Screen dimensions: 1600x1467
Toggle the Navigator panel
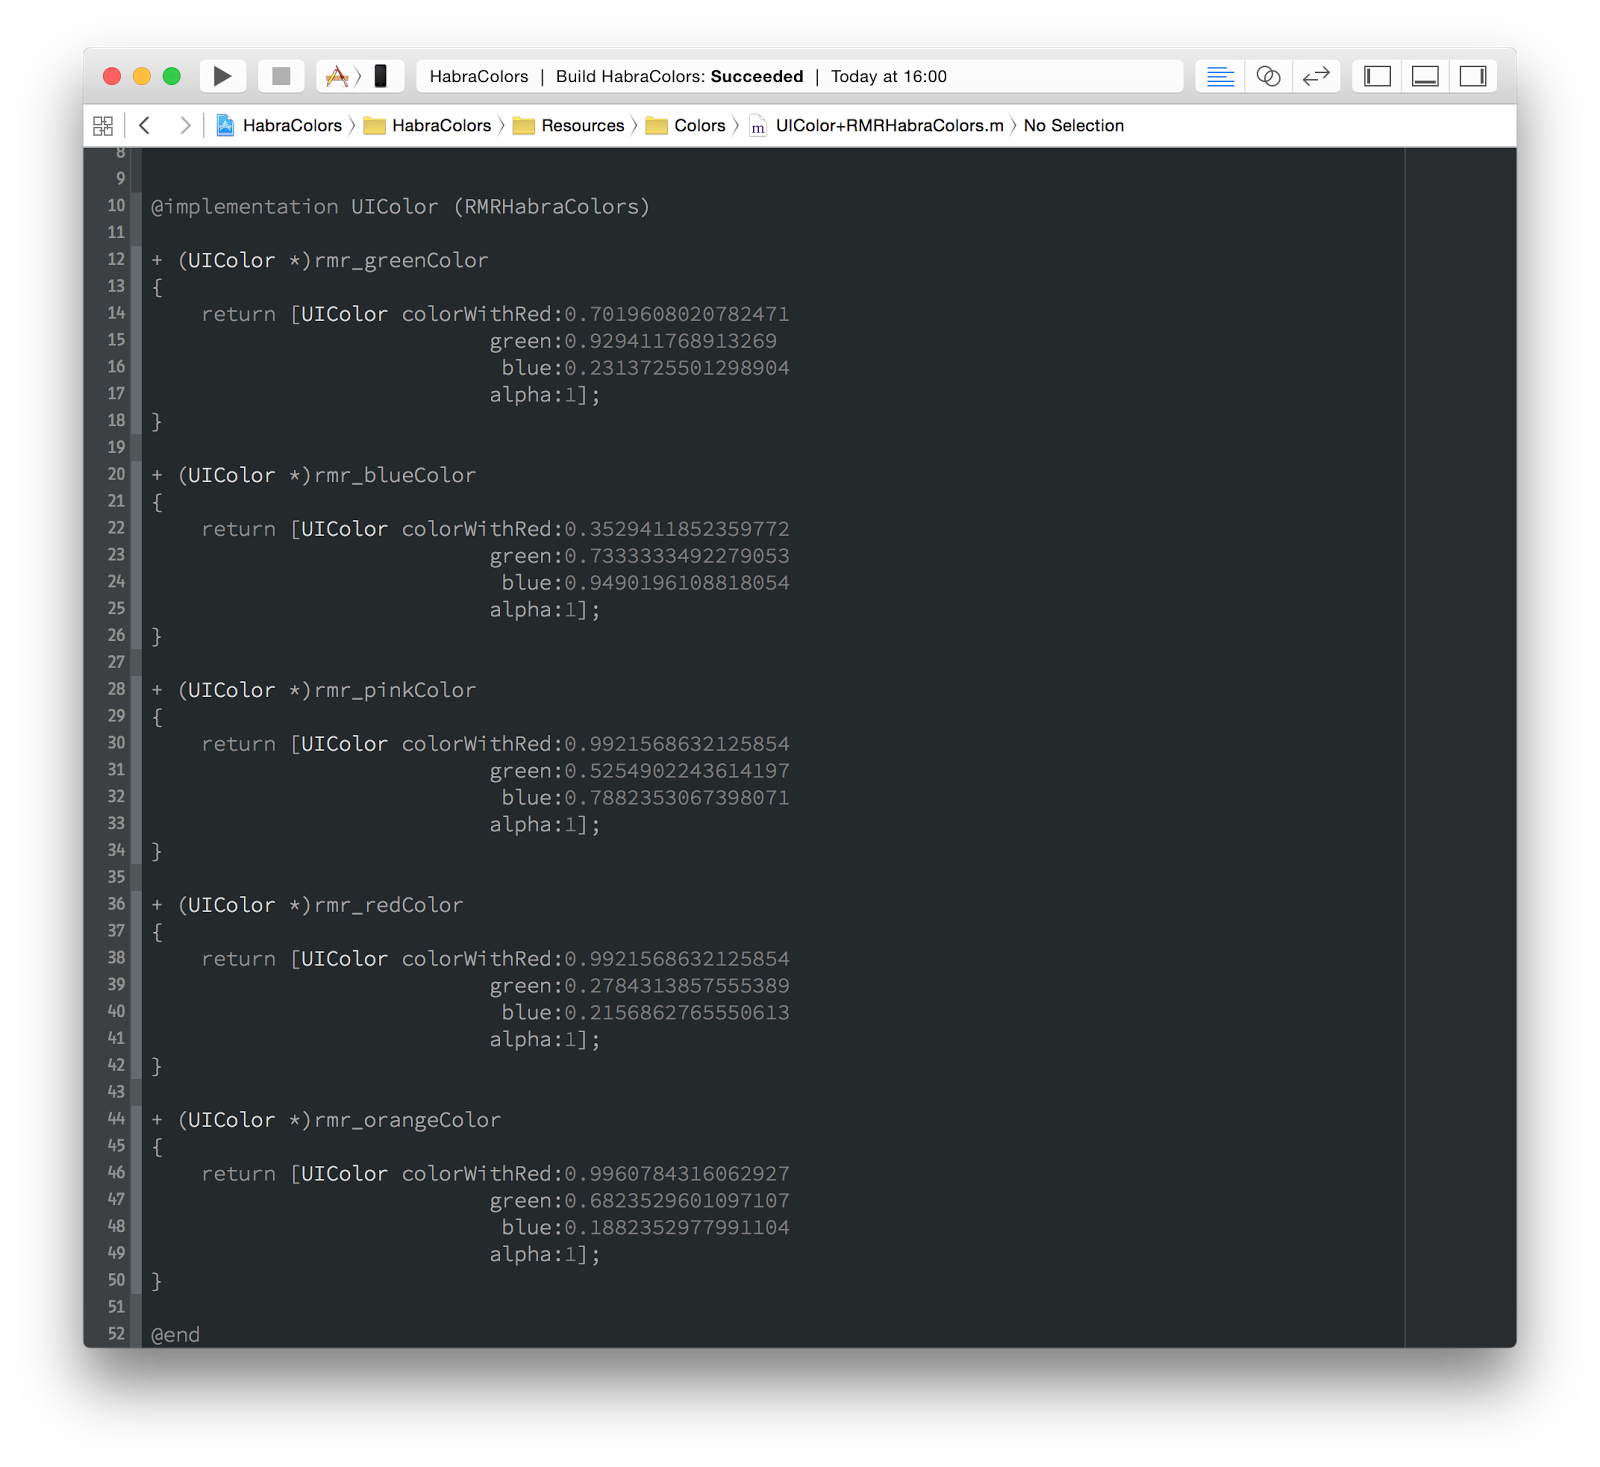tap(1377, 76)
